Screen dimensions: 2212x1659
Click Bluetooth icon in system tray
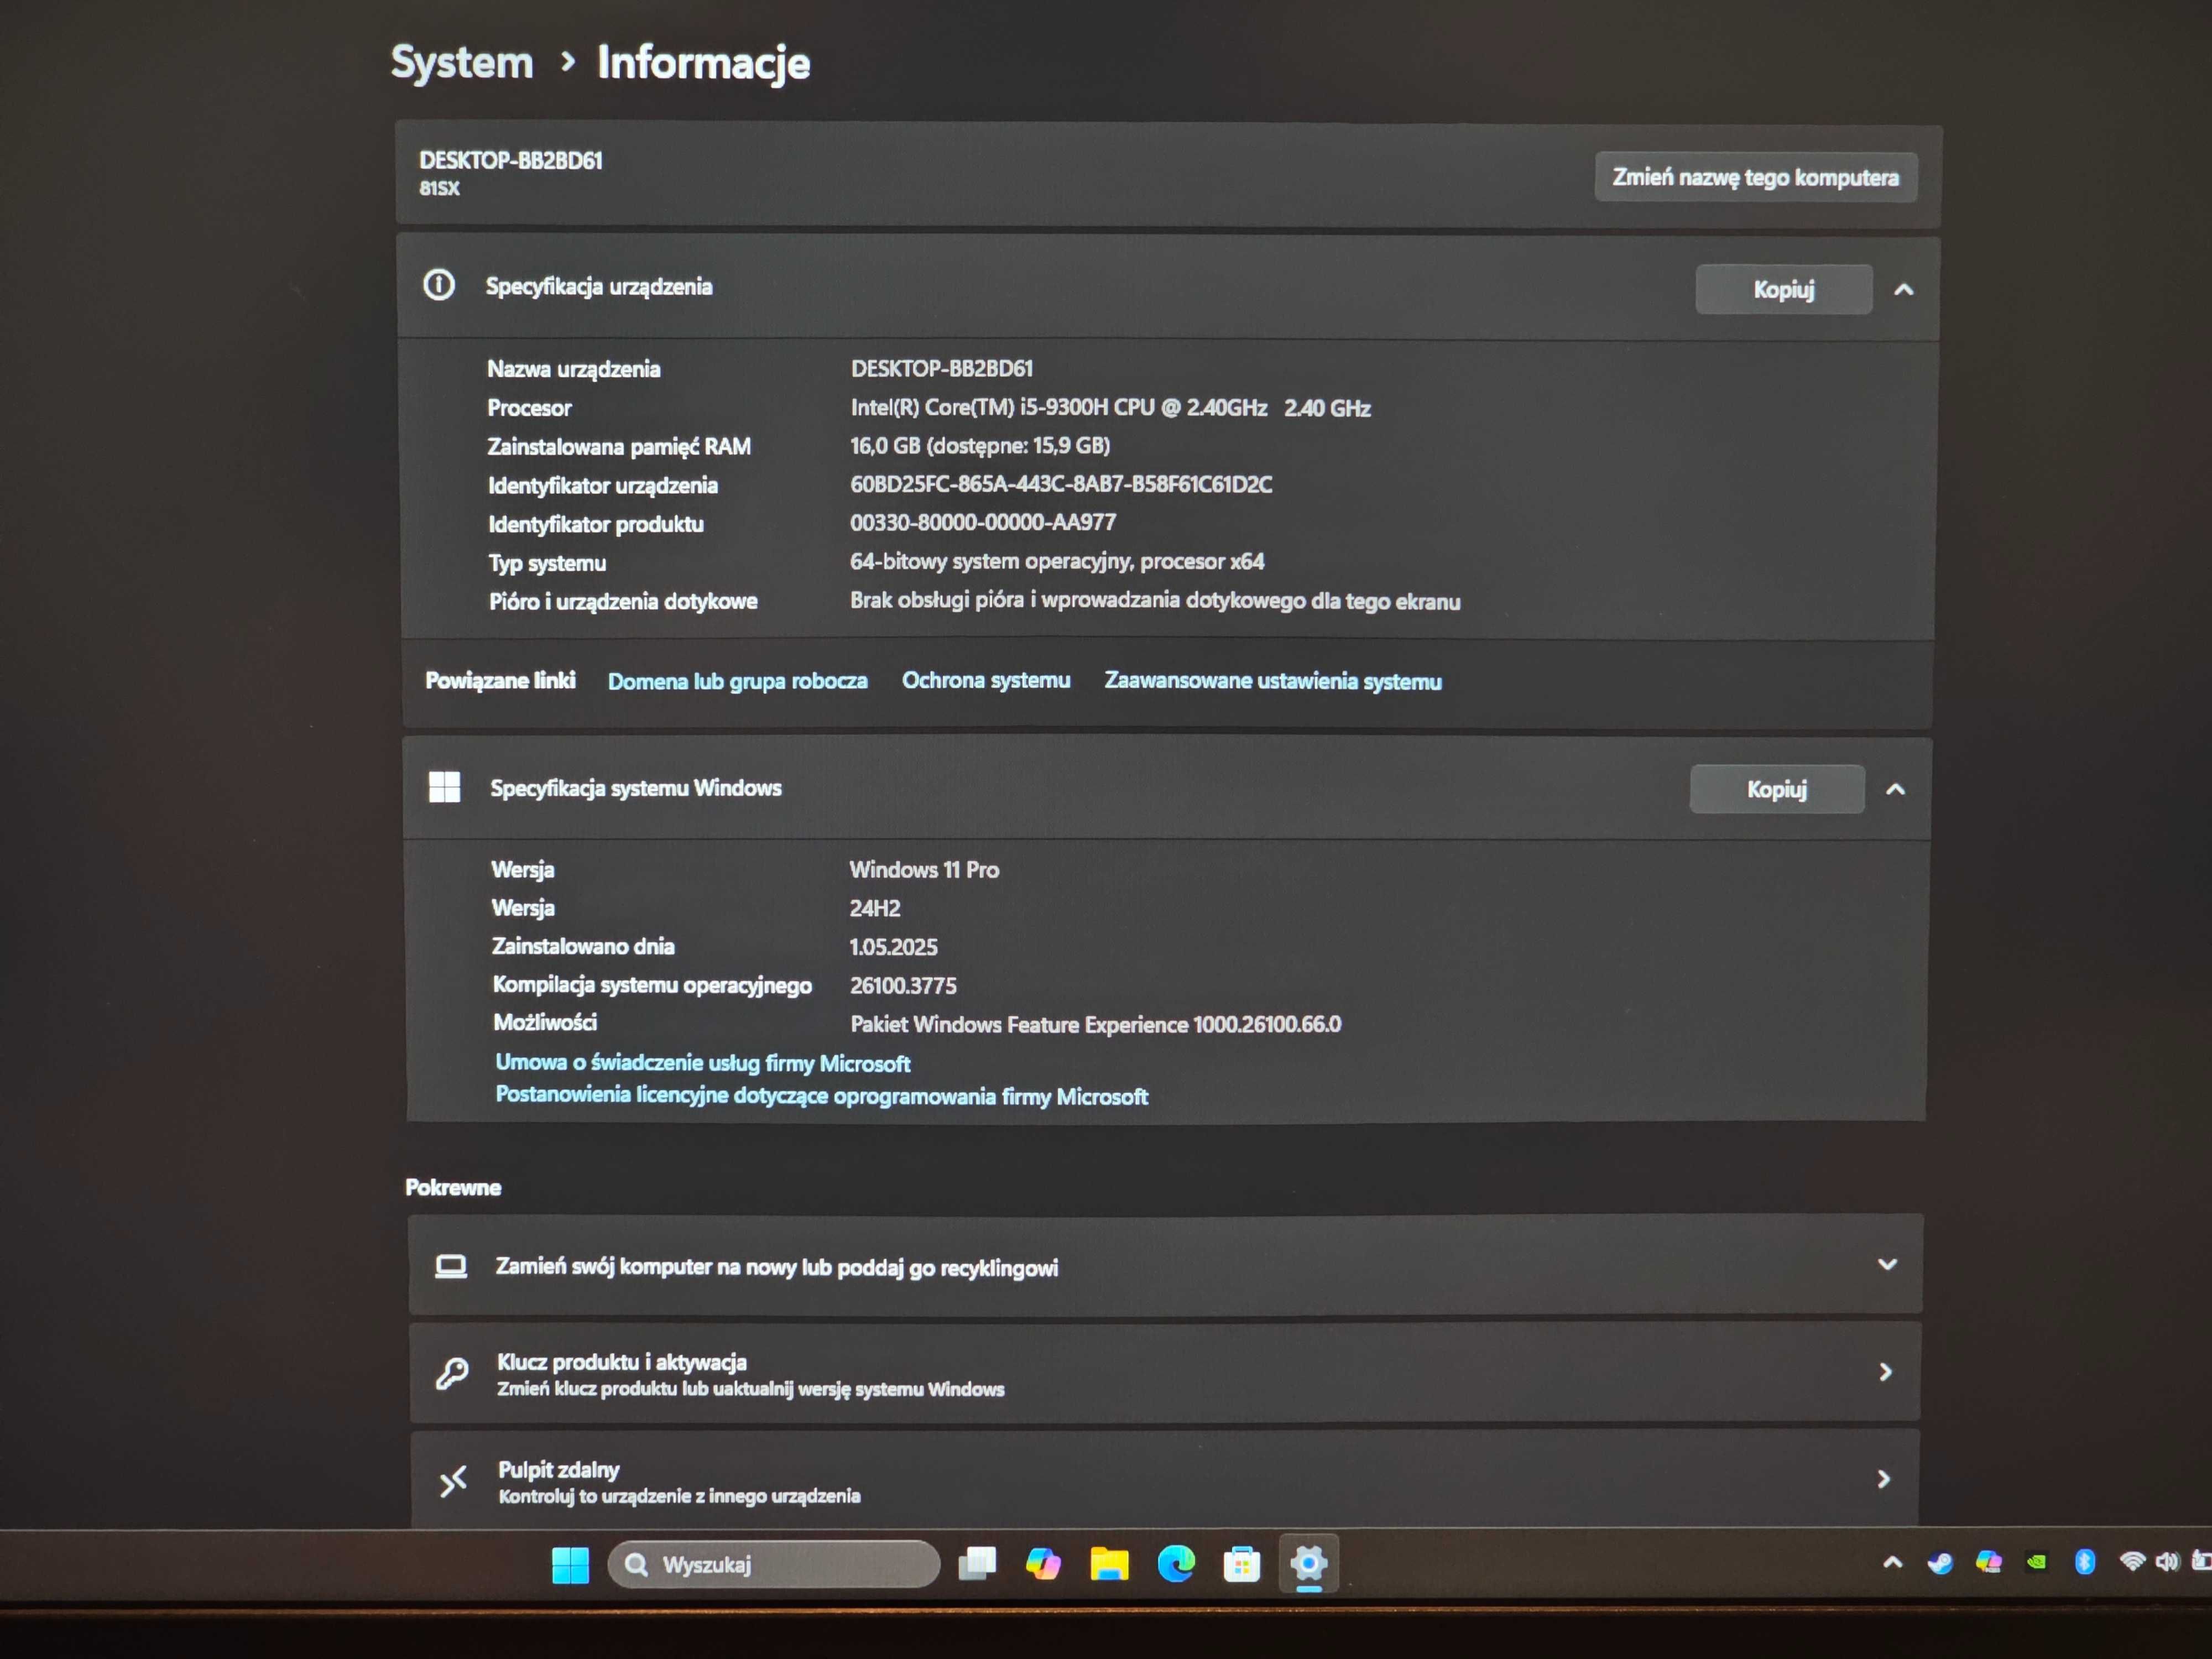2084,1561
